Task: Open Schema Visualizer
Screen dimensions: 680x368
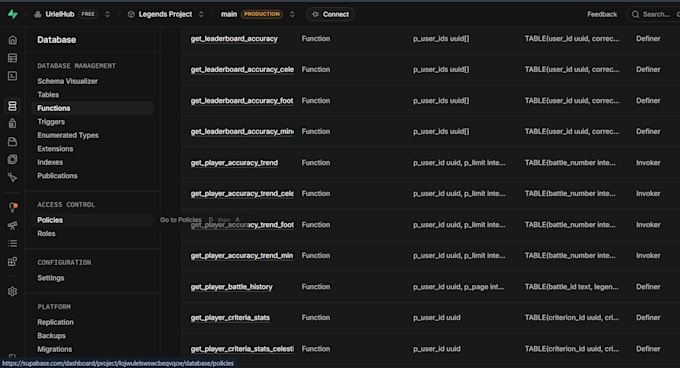Action: [x=67, y=81]
